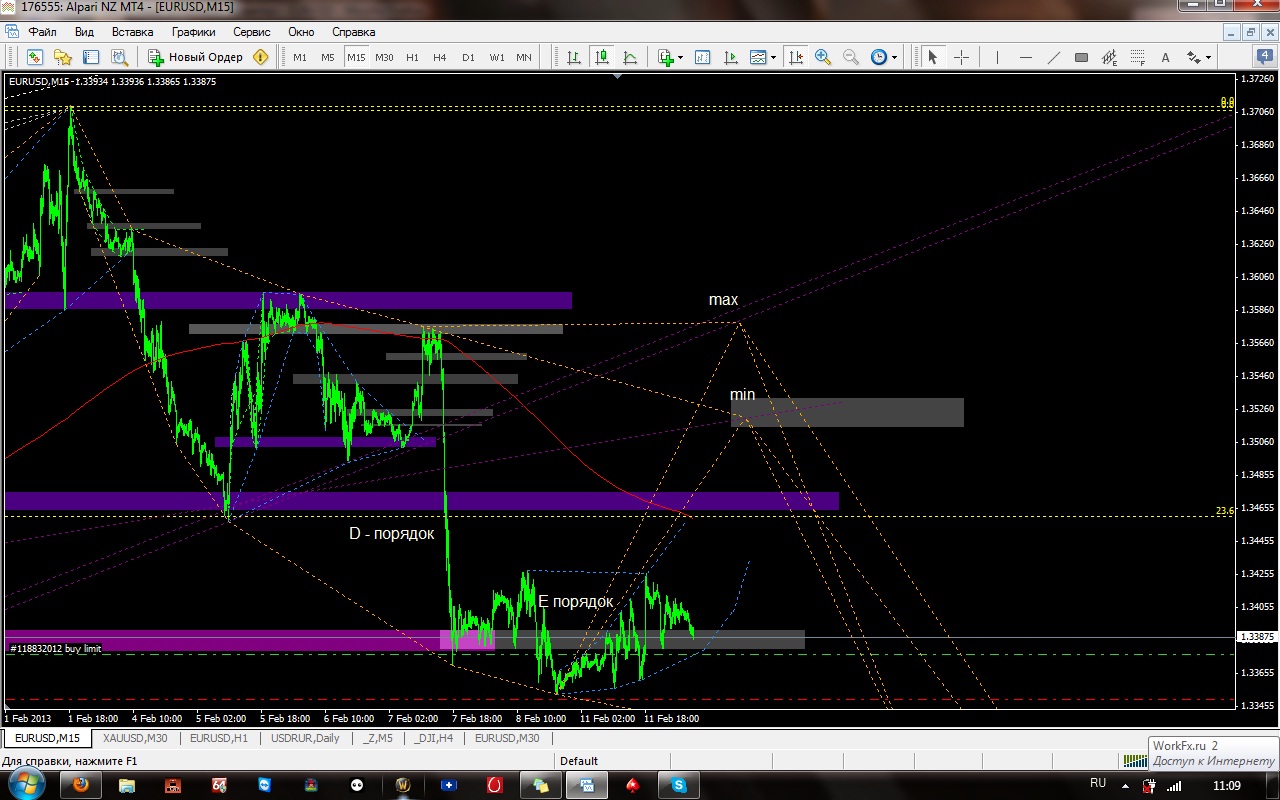
Task: Select the gray rectangle shape tool
Action: 1081,57
